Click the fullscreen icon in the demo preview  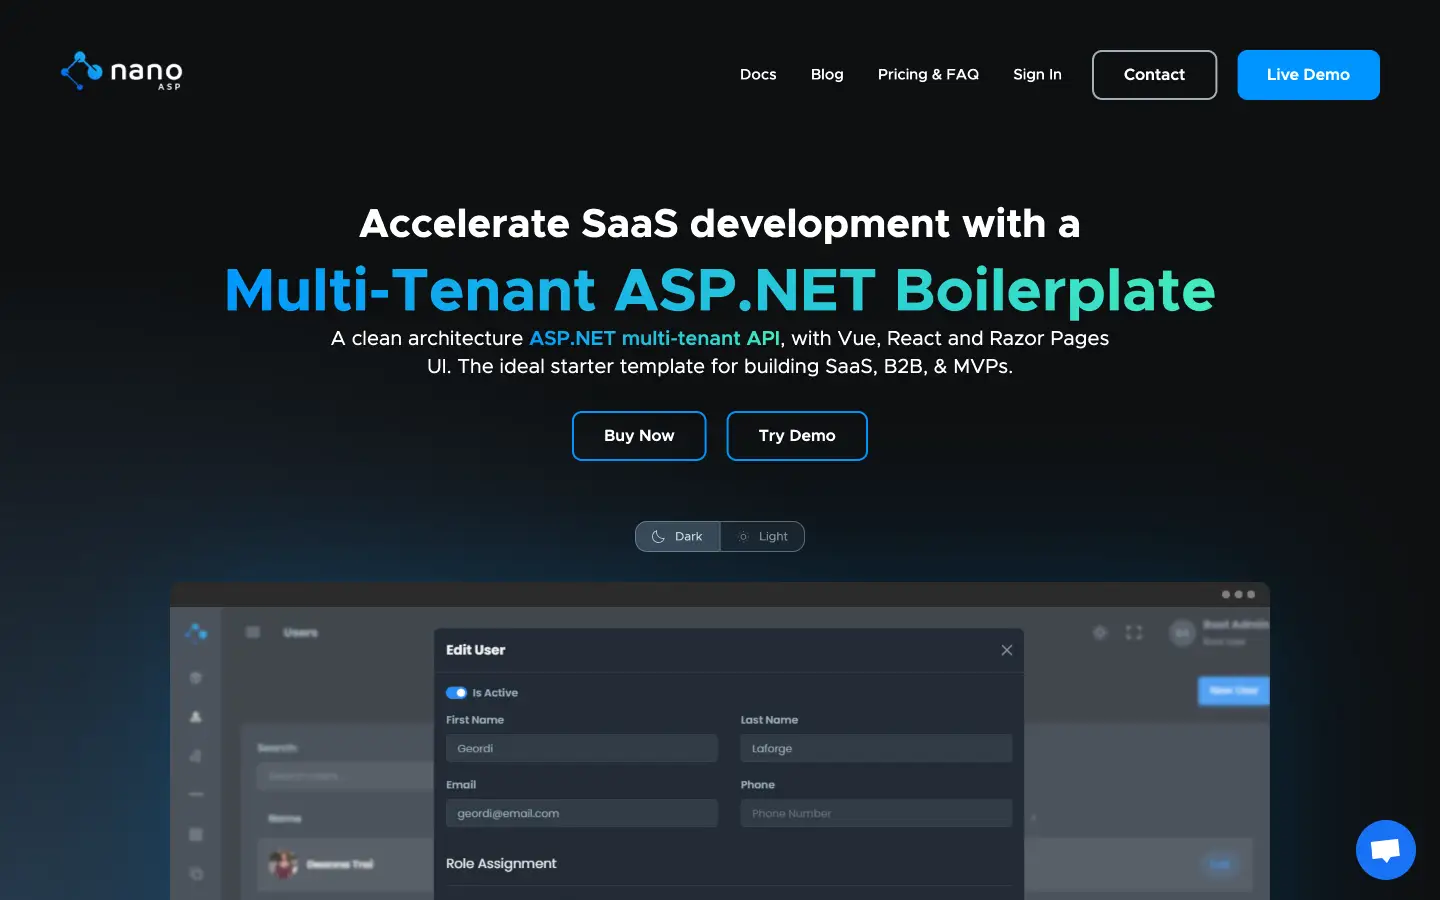click(1134, 632)
